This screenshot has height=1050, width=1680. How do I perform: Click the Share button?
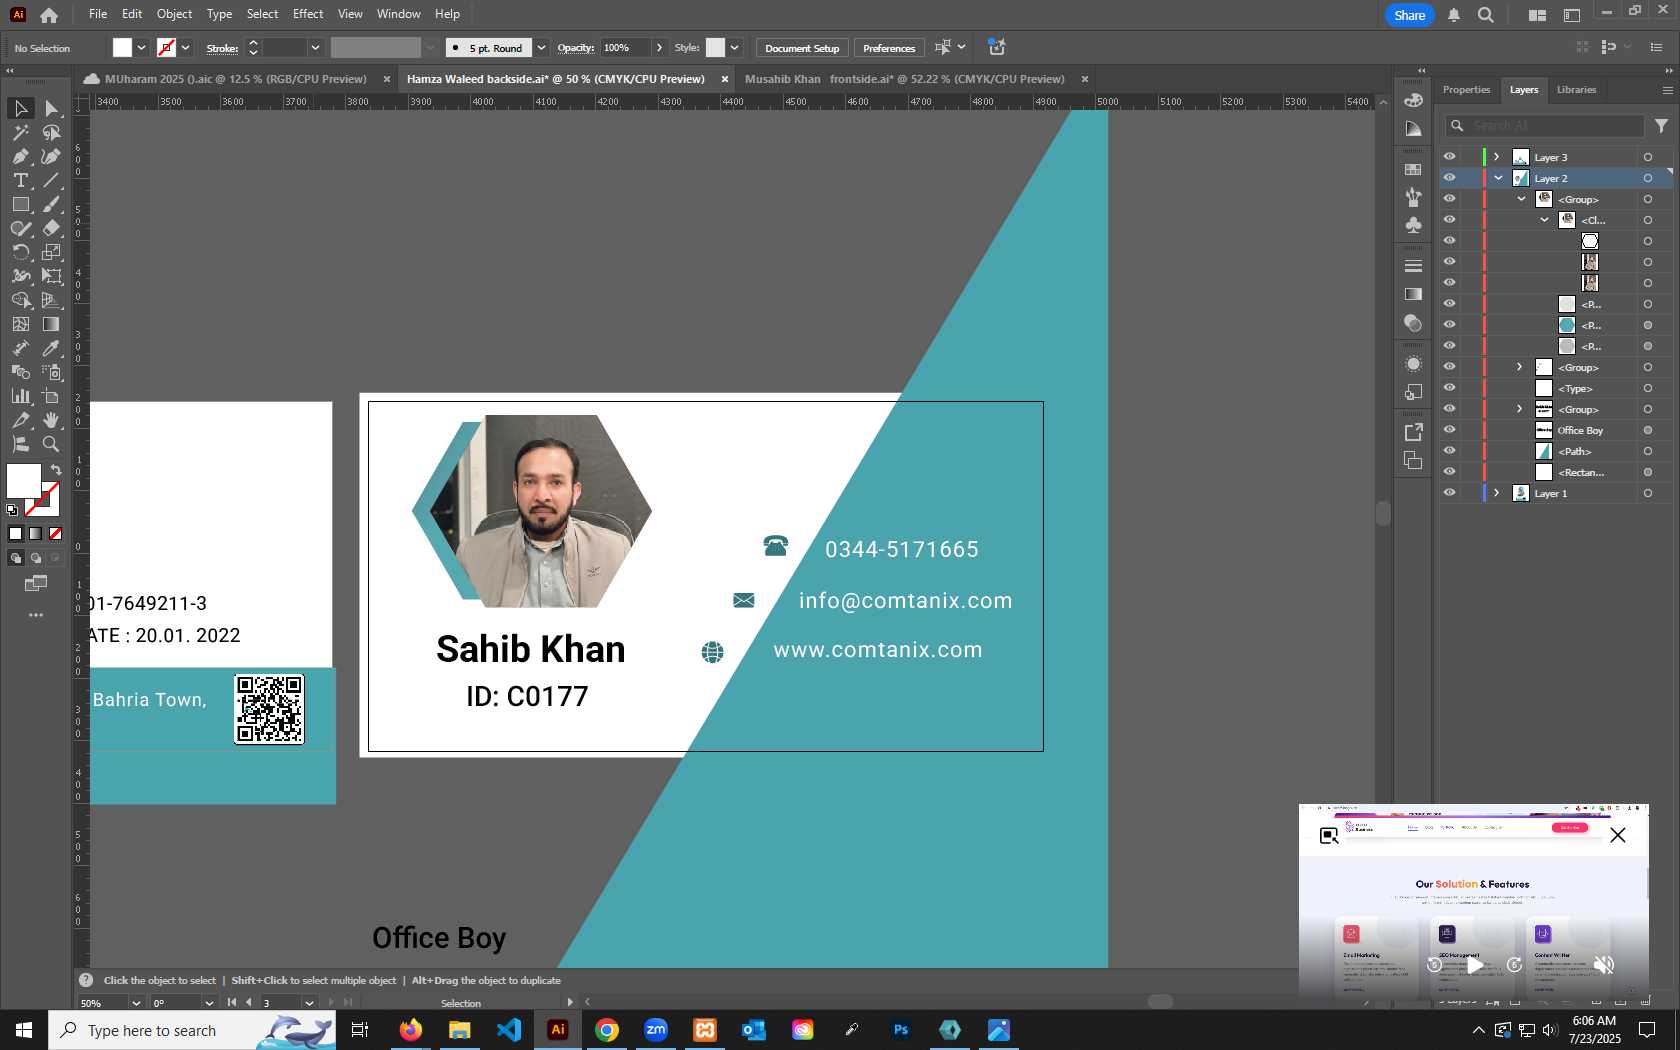coord(1409,15)
